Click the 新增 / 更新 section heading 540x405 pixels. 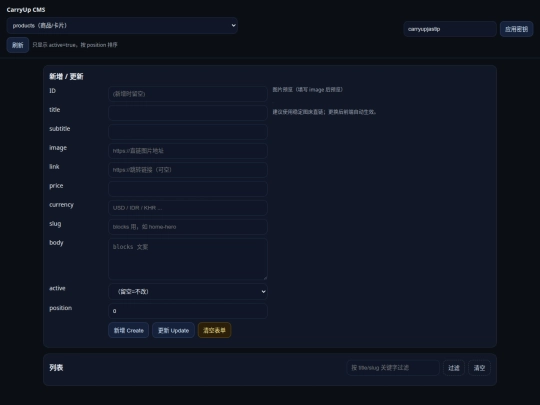66,76
